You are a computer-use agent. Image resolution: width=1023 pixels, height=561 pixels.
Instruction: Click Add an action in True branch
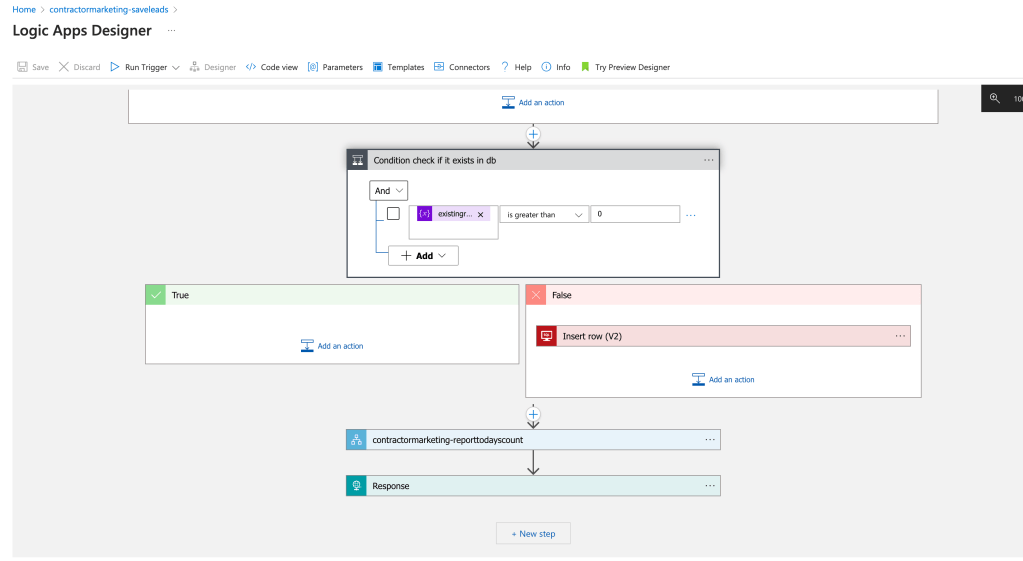(332, 346)
